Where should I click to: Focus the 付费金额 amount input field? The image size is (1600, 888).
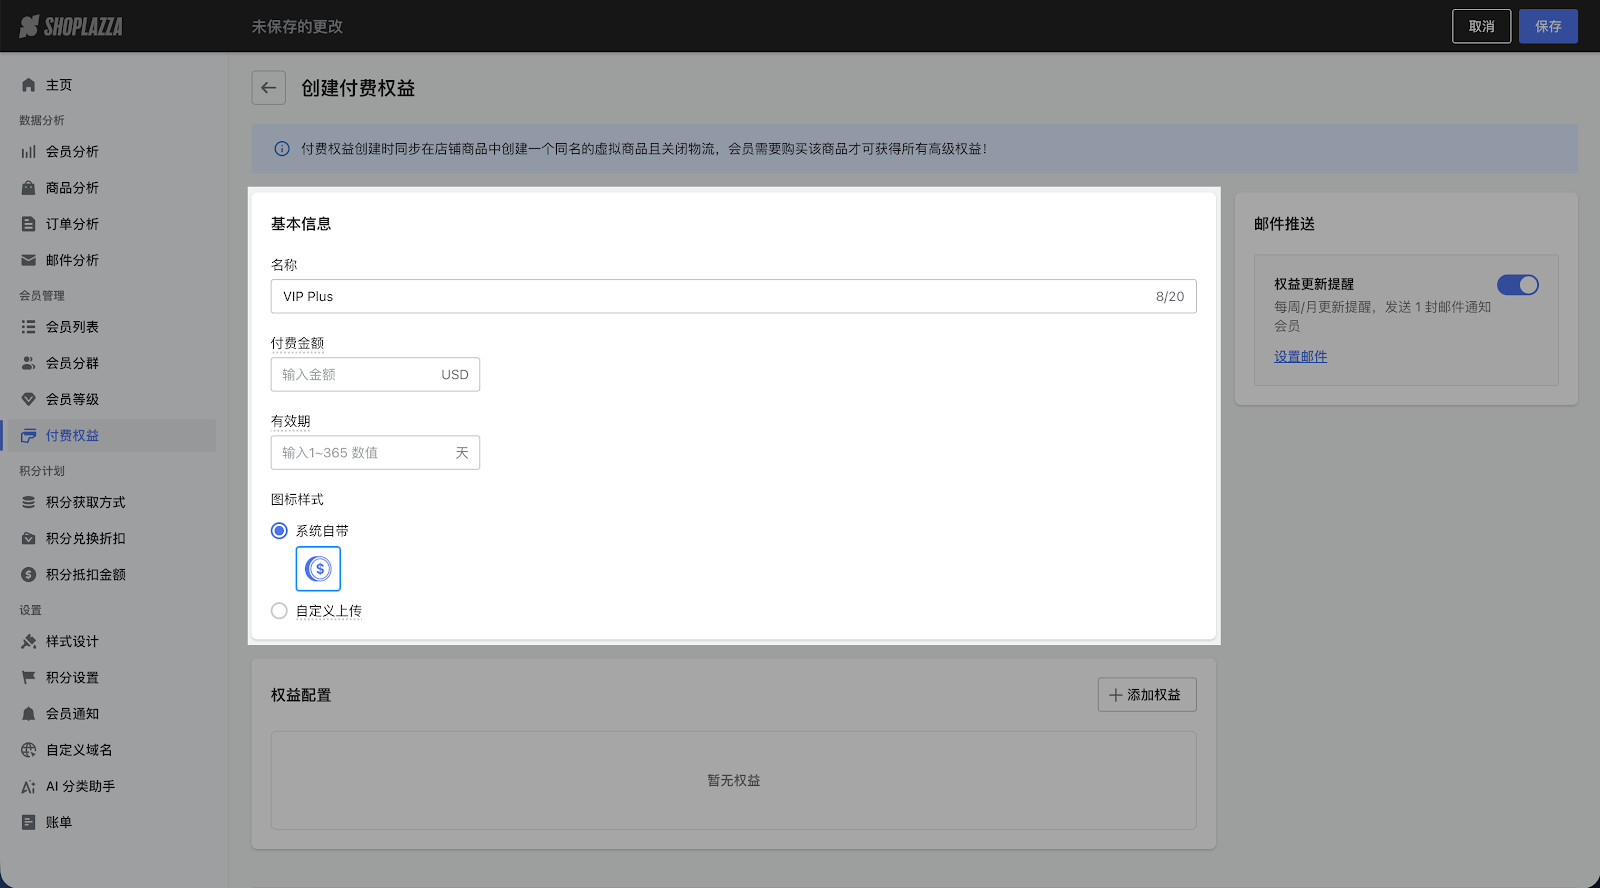pos(355,375)
